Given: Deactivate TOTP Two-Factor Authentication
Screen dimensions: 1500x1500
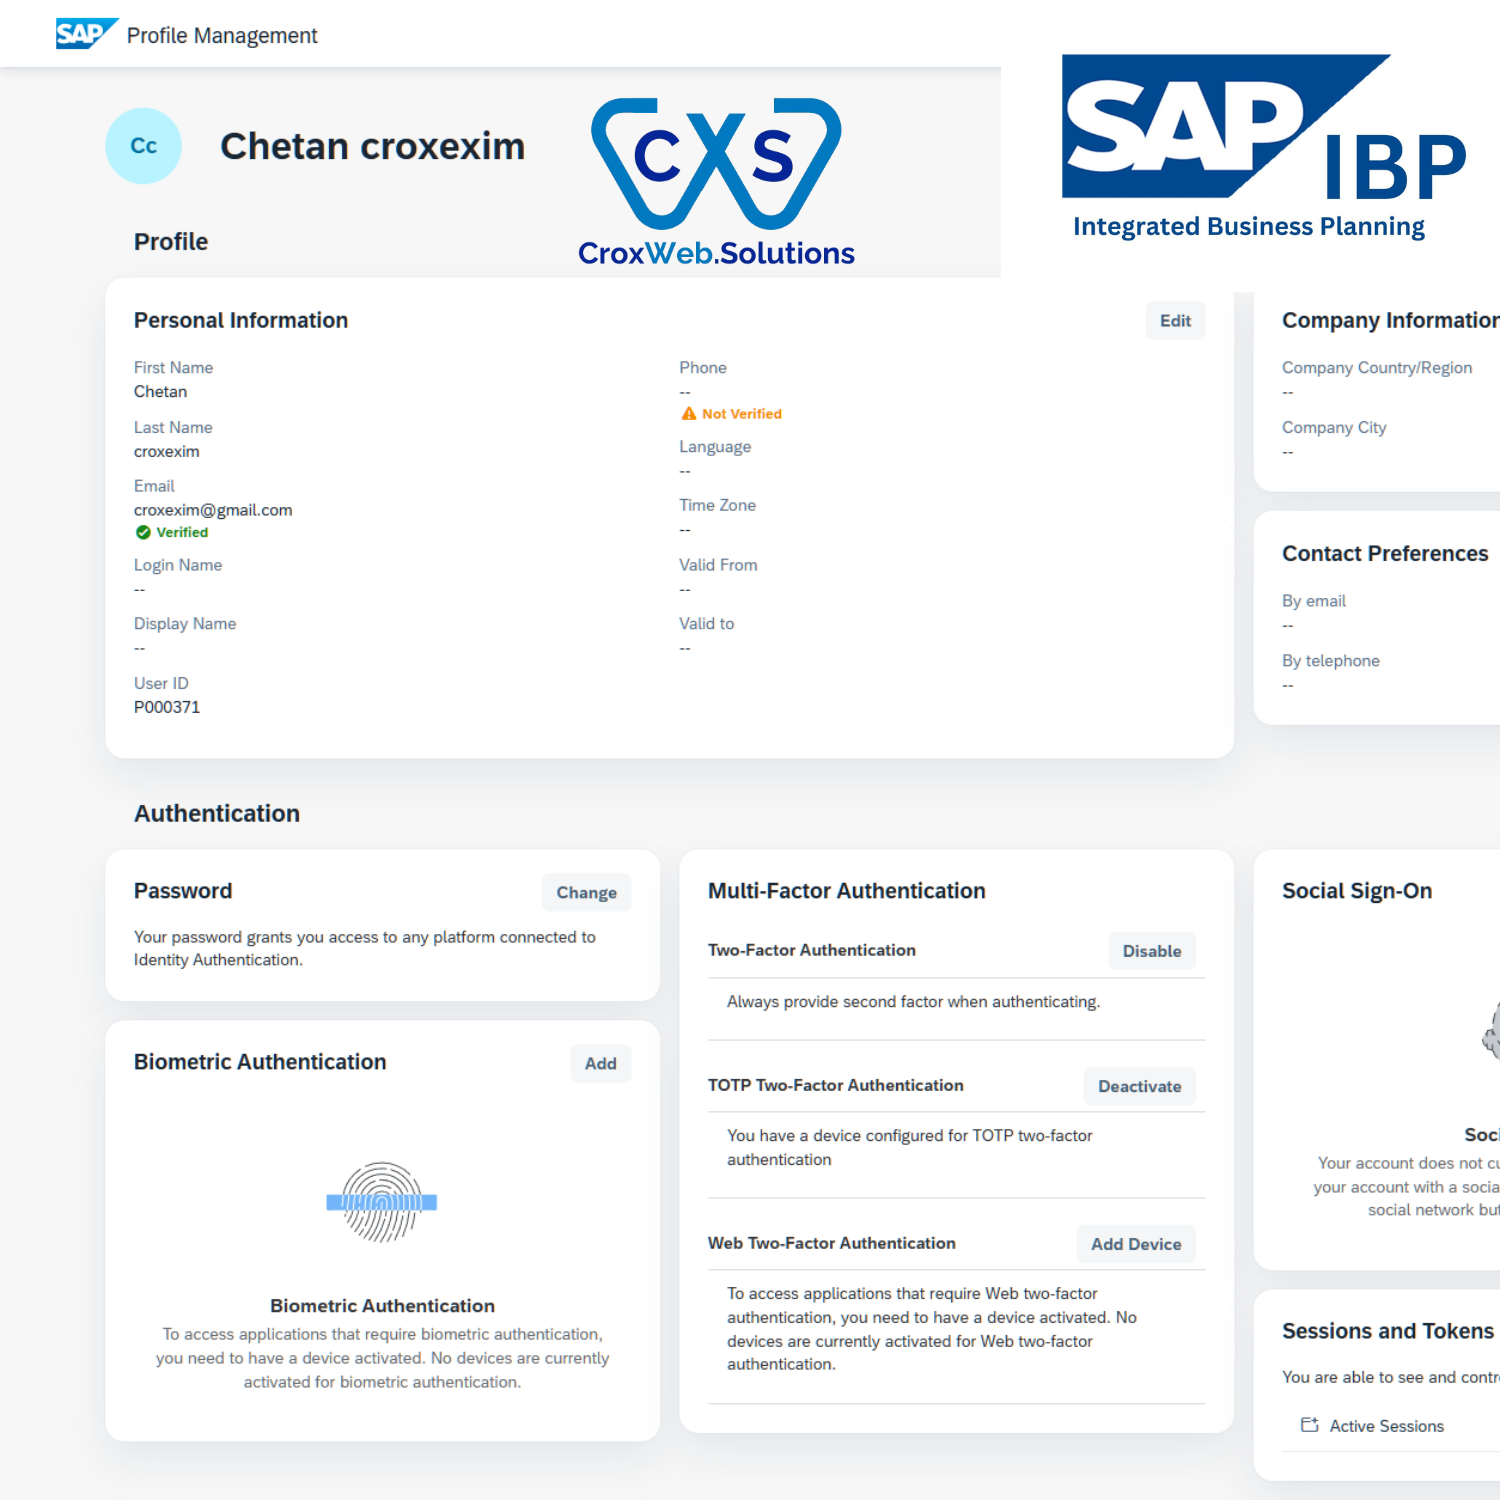Looking at the screenshot, I should 1139,1086.
